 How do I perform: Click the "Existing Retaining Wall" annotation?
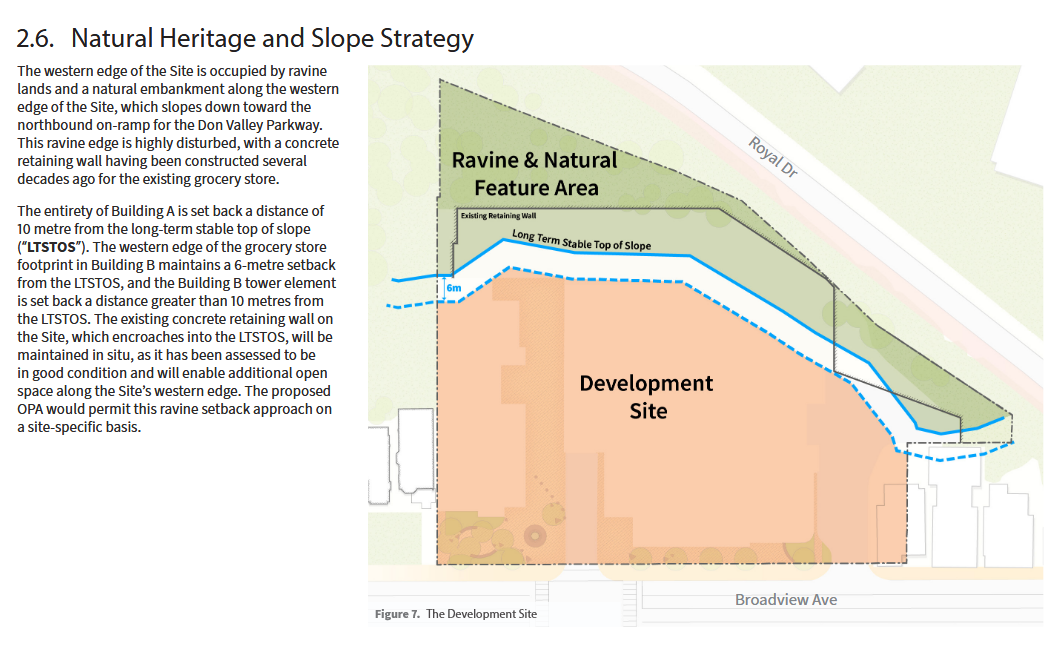(498, 215)
